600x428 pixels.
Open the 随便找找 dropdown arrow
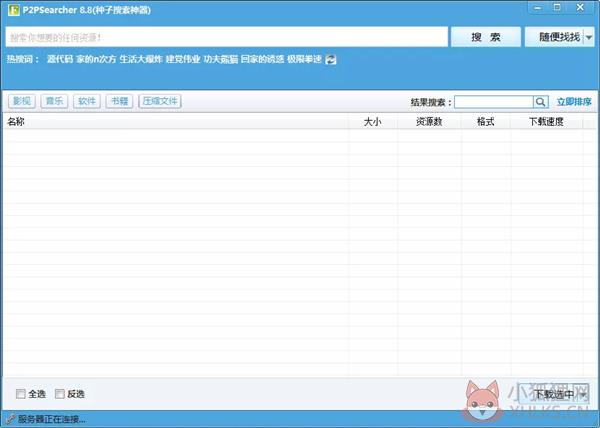tap(589, 37)
